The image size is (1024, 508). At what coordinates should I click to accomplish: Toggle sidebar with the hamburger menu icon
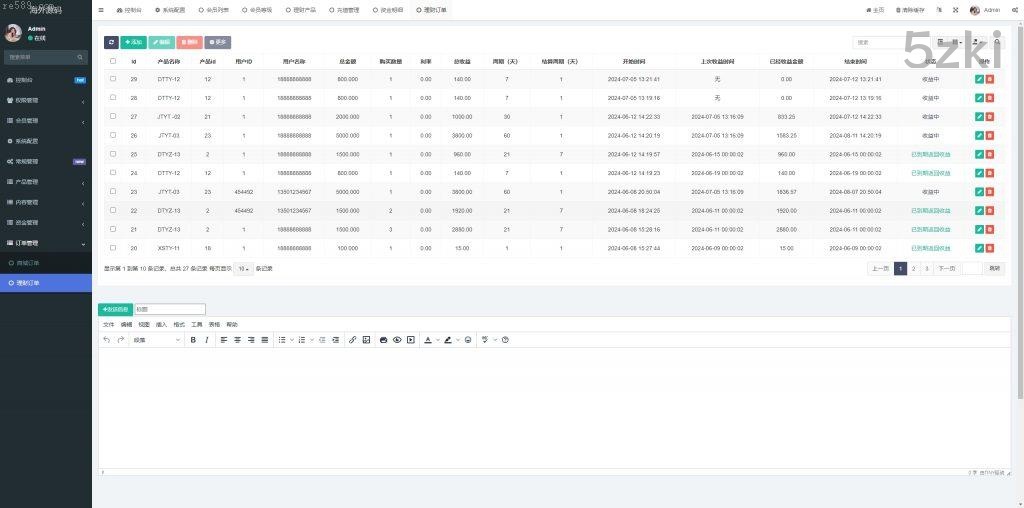(101, 9)
